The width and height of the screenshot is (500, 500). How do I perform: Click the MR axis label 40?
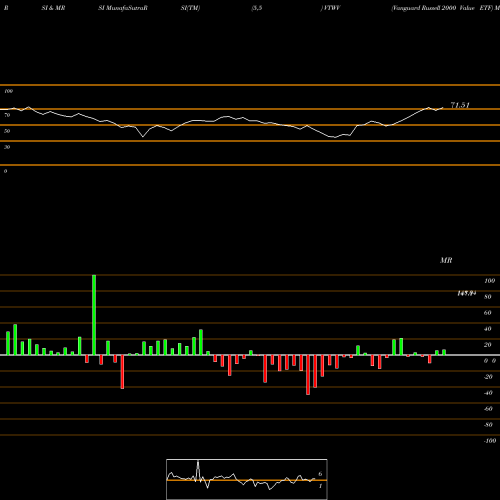click(488, 329)
